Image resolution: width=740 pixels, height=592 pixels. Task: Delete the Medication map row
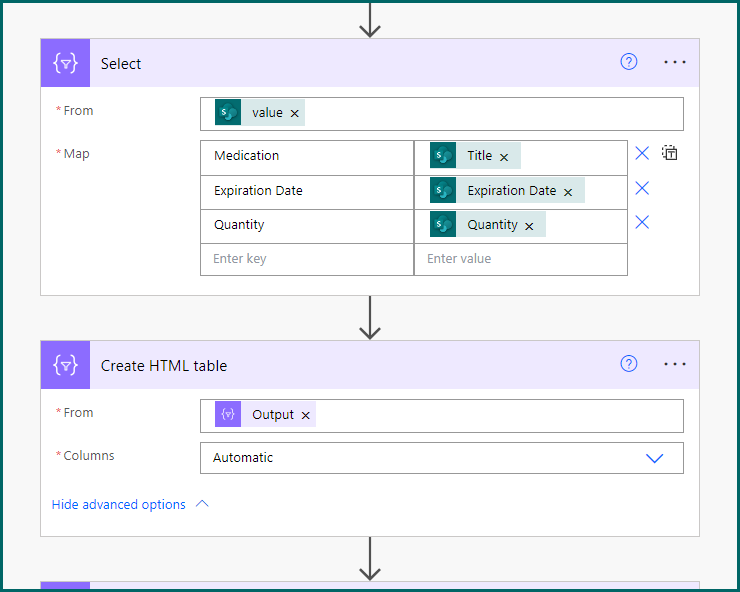pos(642,153)
